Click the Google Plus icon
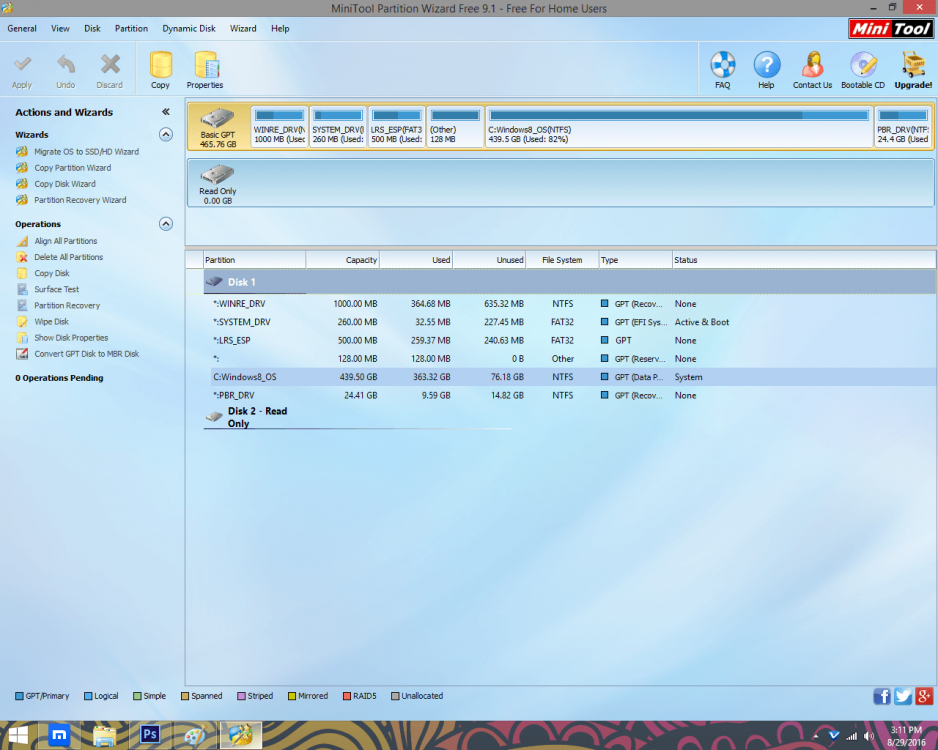Viewport: 938px width, 750px height. 924,696
